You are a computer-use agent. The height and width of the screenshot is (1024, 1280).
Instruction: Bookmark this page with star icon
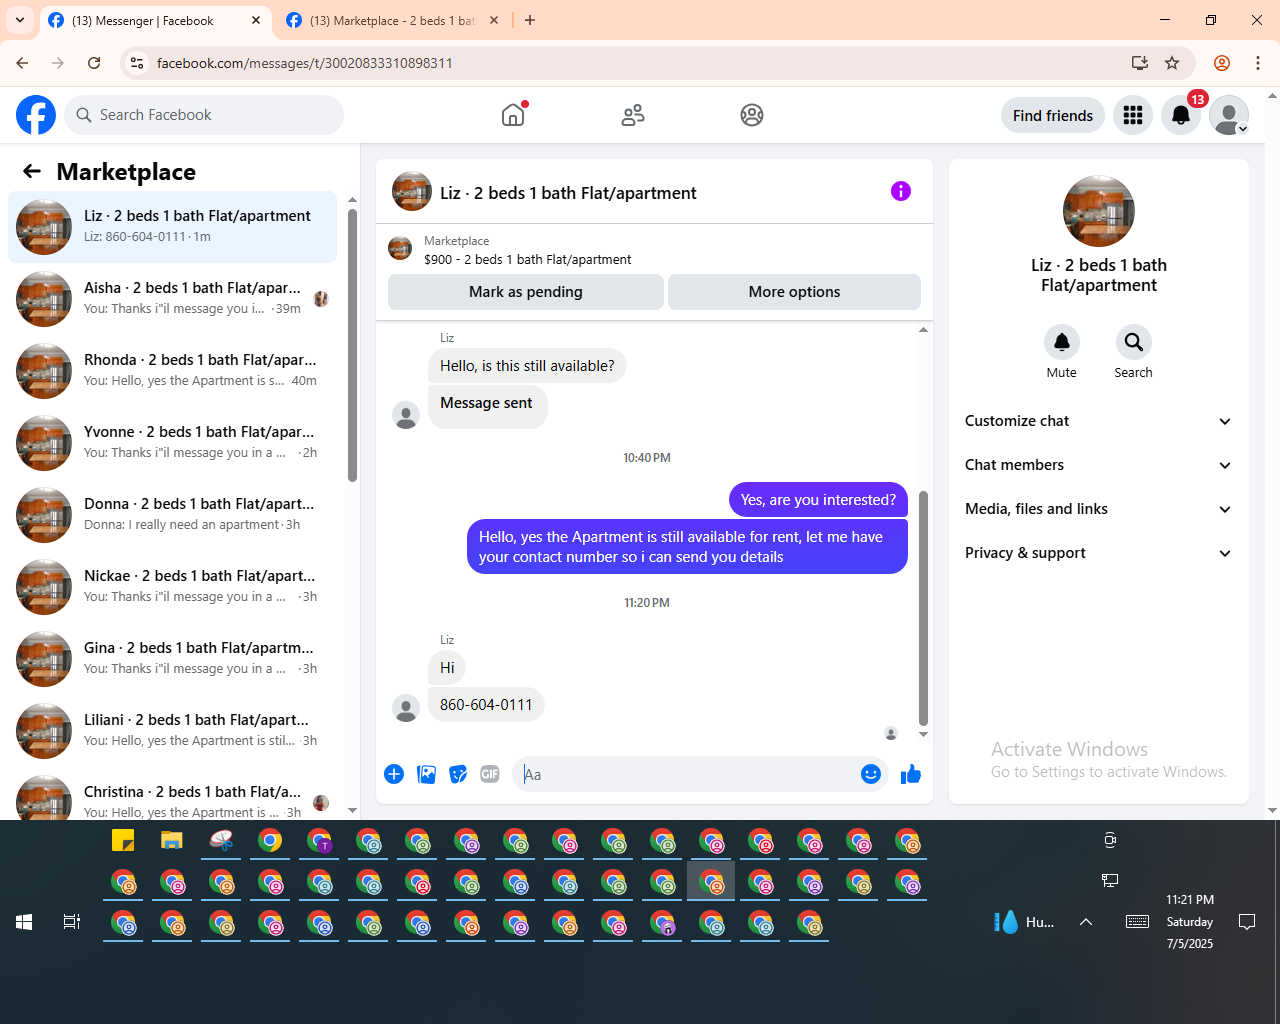[1172, 63]
